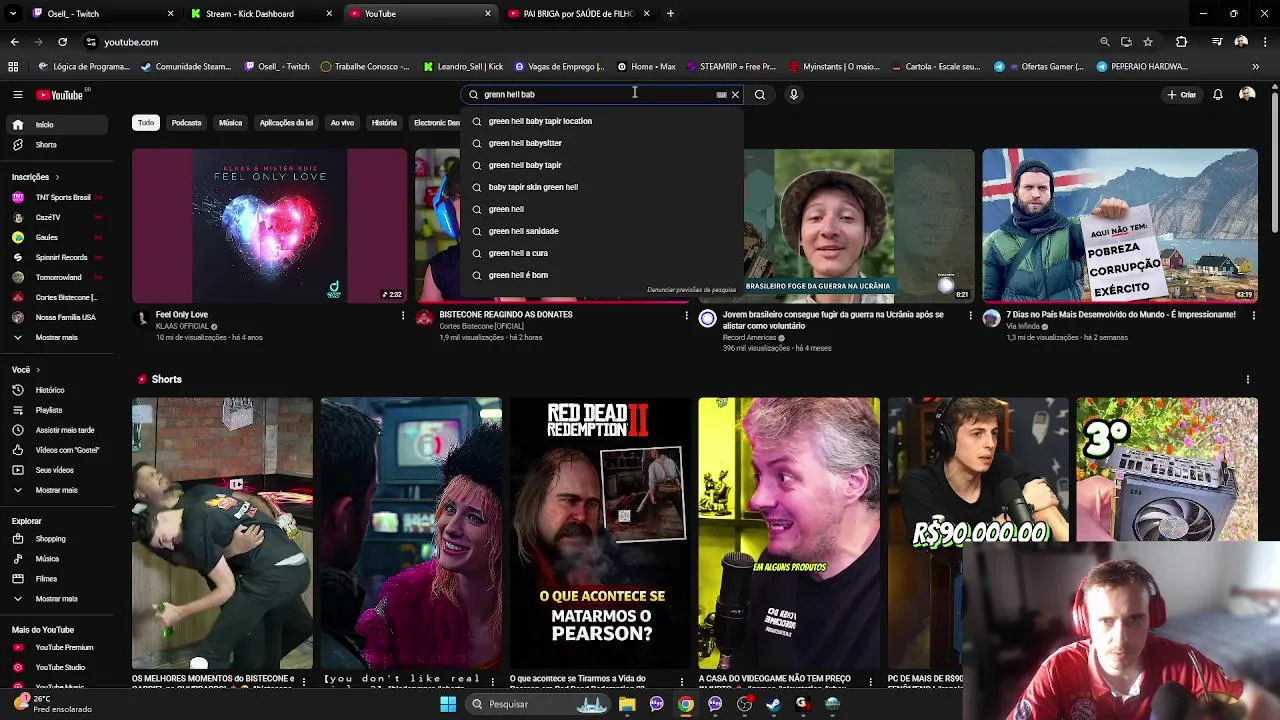Choose suggestion baby tapir skin green hell
Viewport: 1280px width, 720px height.
point(602,188)
